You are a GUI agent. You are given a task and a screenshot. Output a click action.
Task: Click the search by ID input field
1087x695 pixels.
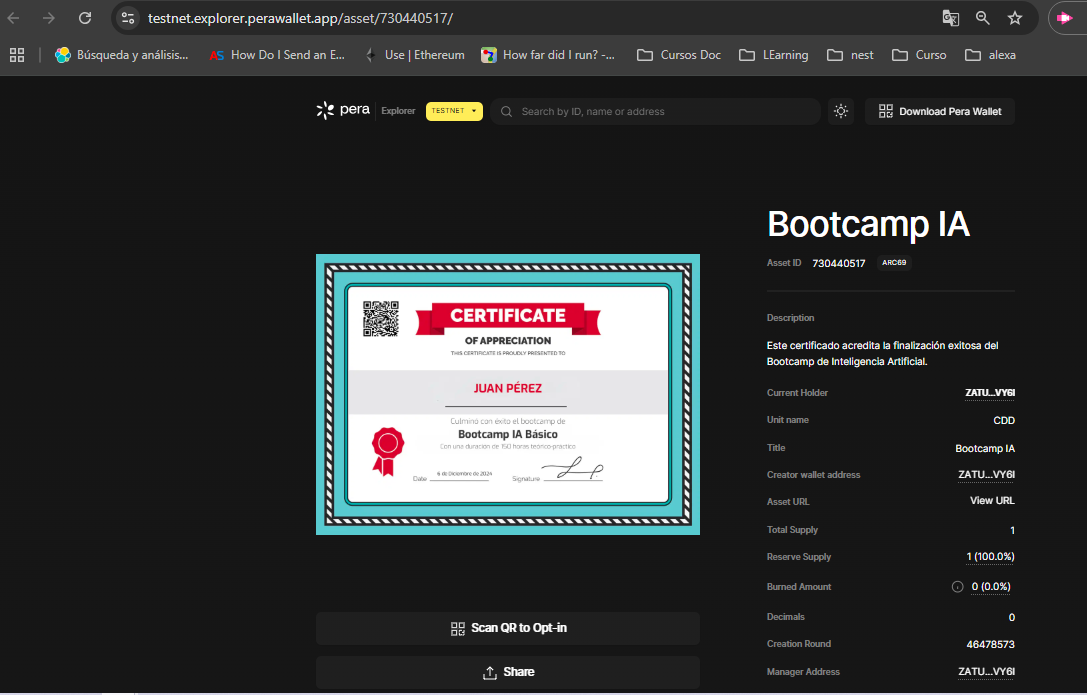660,111
